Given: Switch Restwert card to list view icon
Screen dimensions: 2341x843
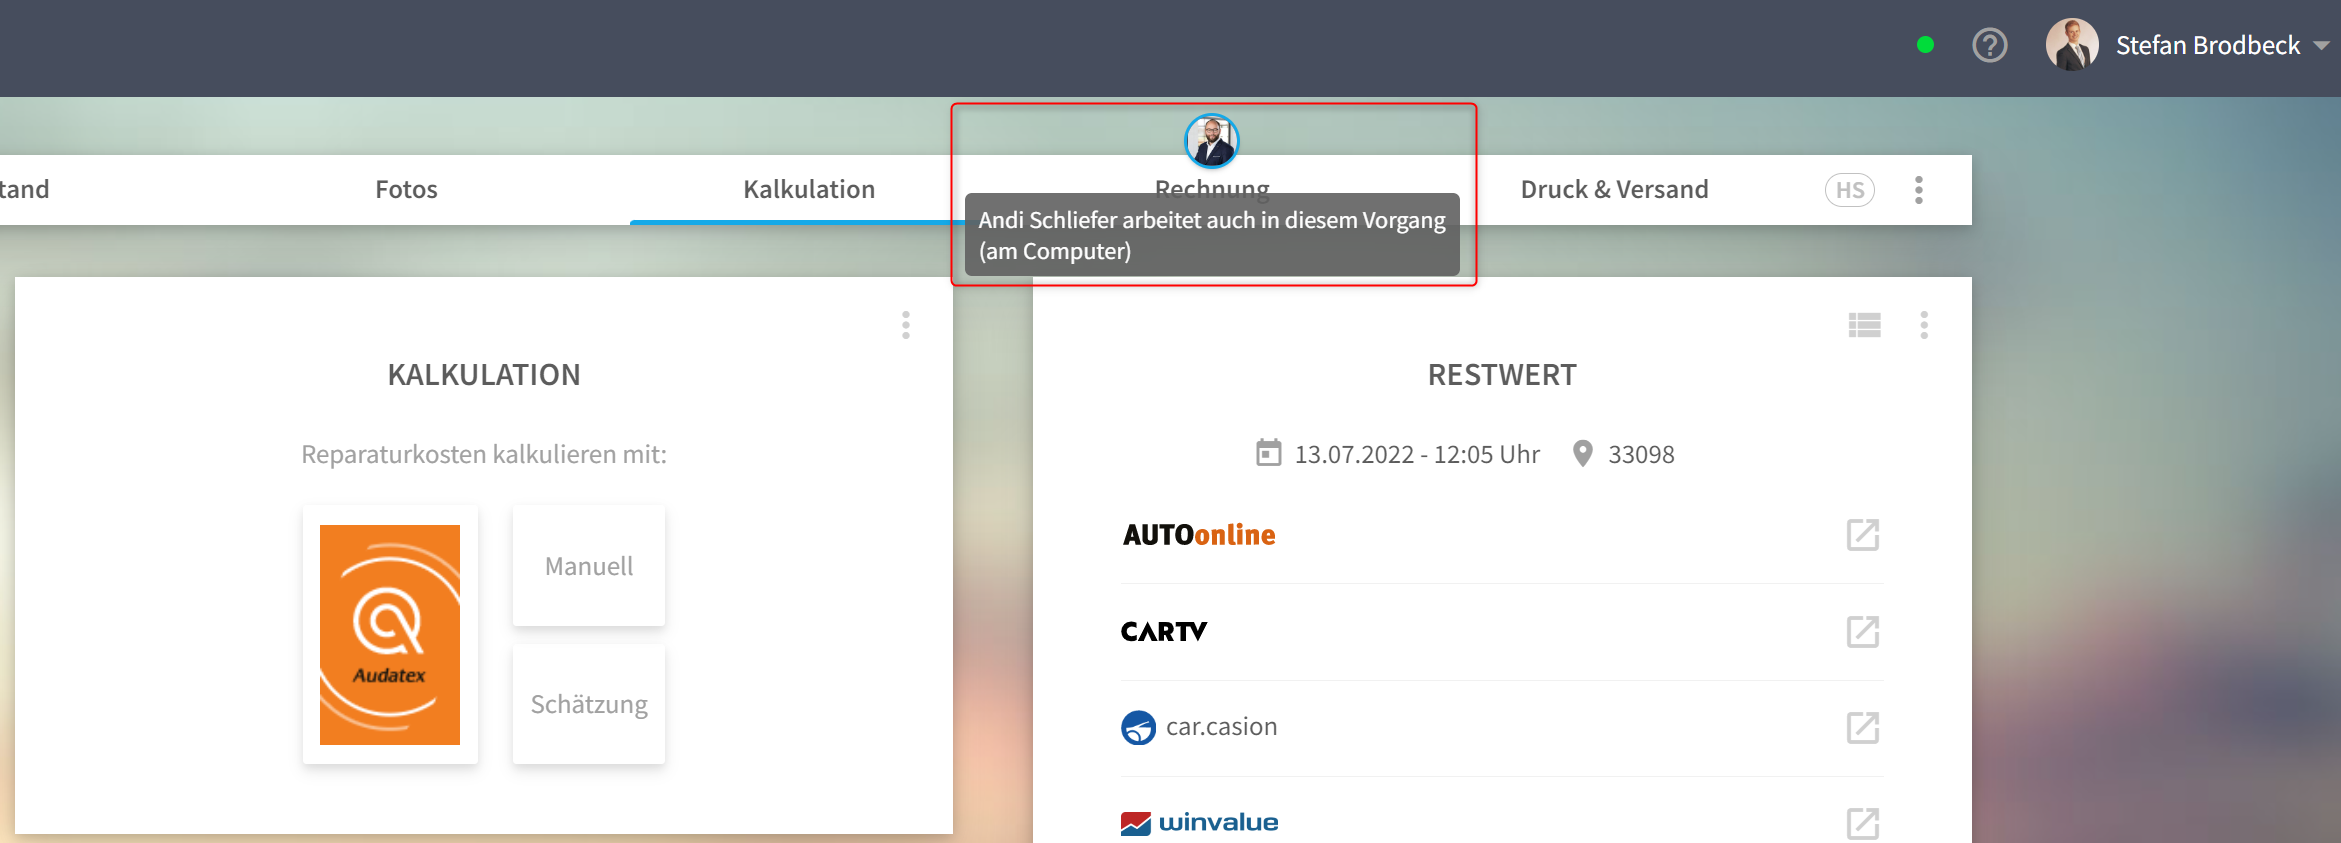Looking at the screenshot, I should point(1865,325).
